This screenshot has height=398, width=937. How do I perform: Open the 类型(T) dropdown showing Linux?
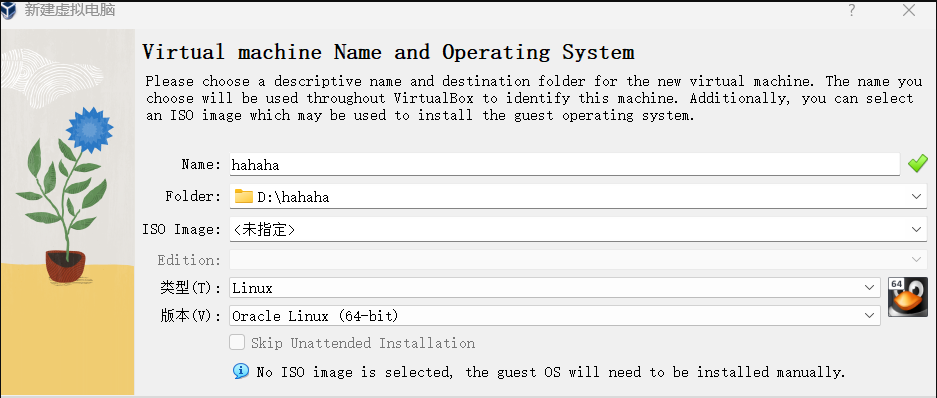click(x=555, y=287)
